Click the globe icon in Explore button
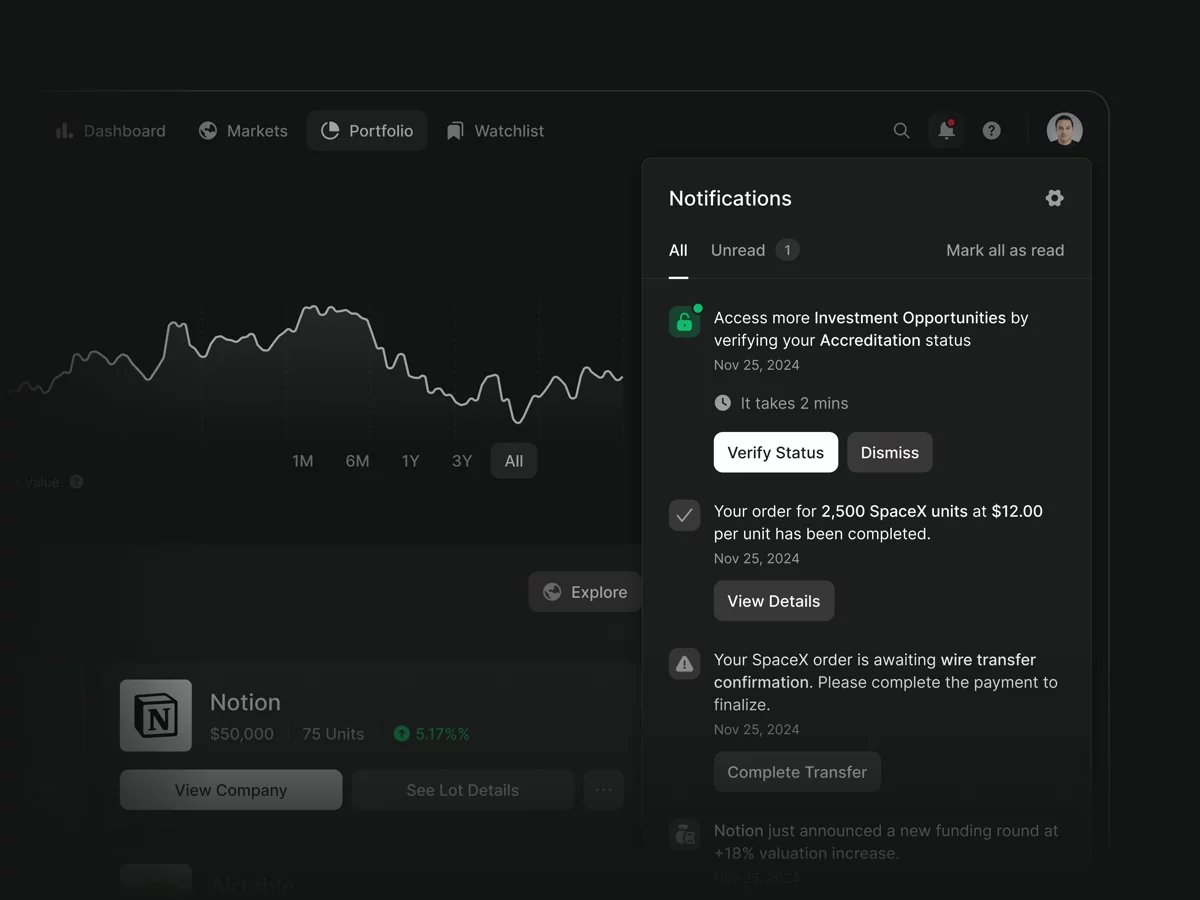The width and height of the screenshot is (1200, 900). 552,592
